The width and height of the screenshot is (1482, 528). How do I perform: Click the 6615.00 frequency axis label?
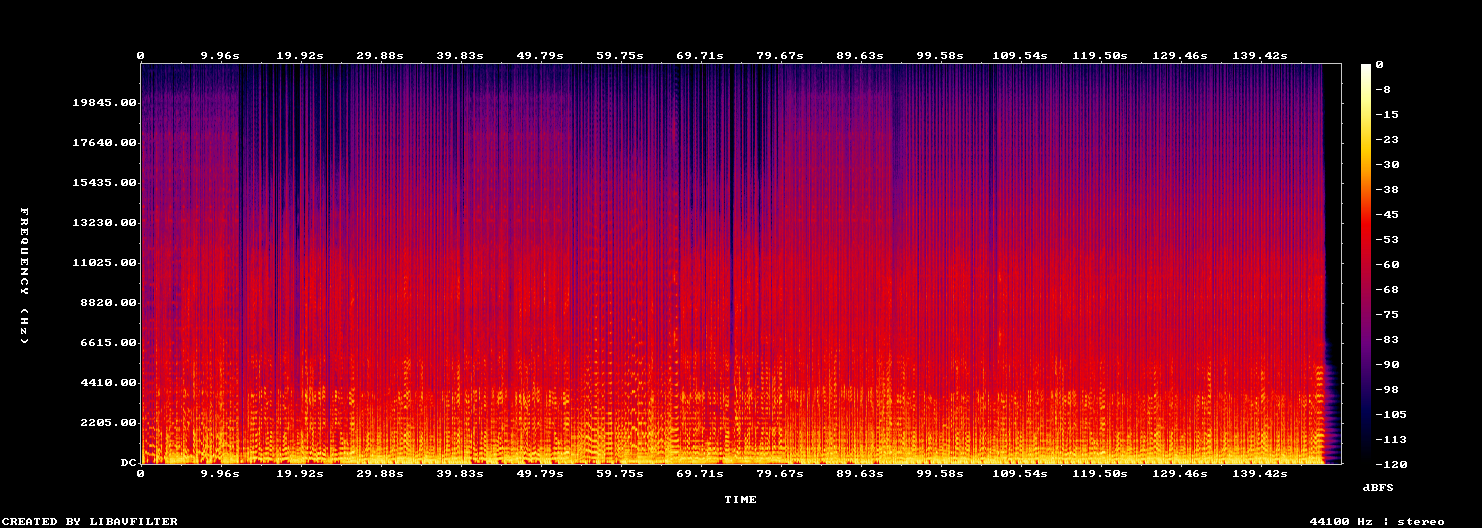click(108, 343)
